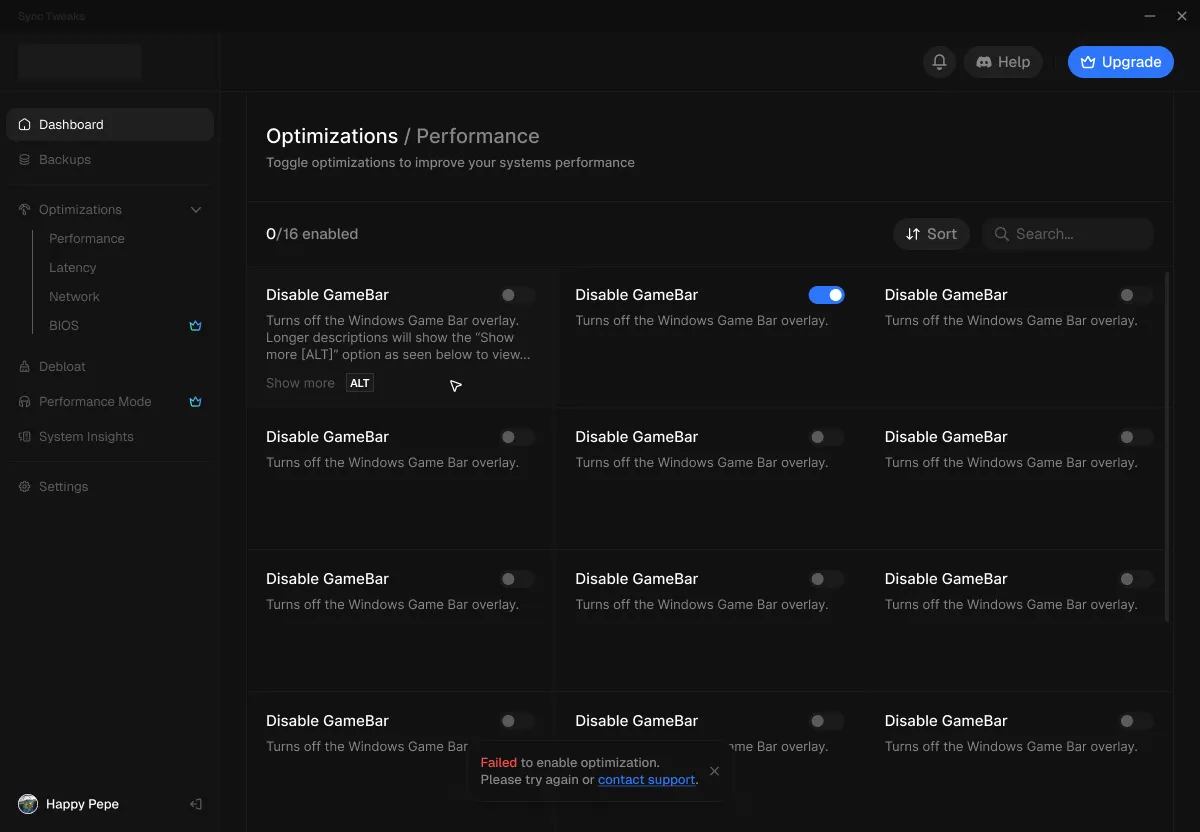Screen dimensions: 1200x832
Task: Select the Backups database icon
Action: click(23, 159)
